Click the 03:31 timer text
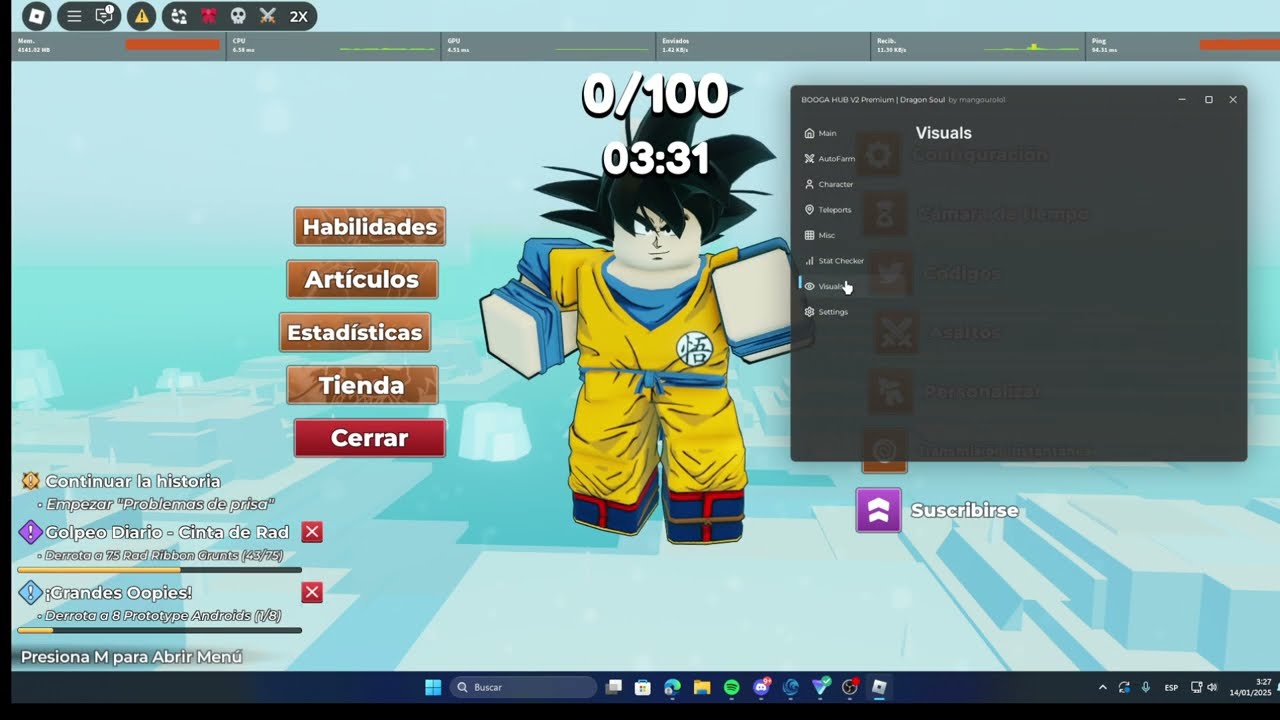Screen dimensions: 1280x720 [656, 159]
